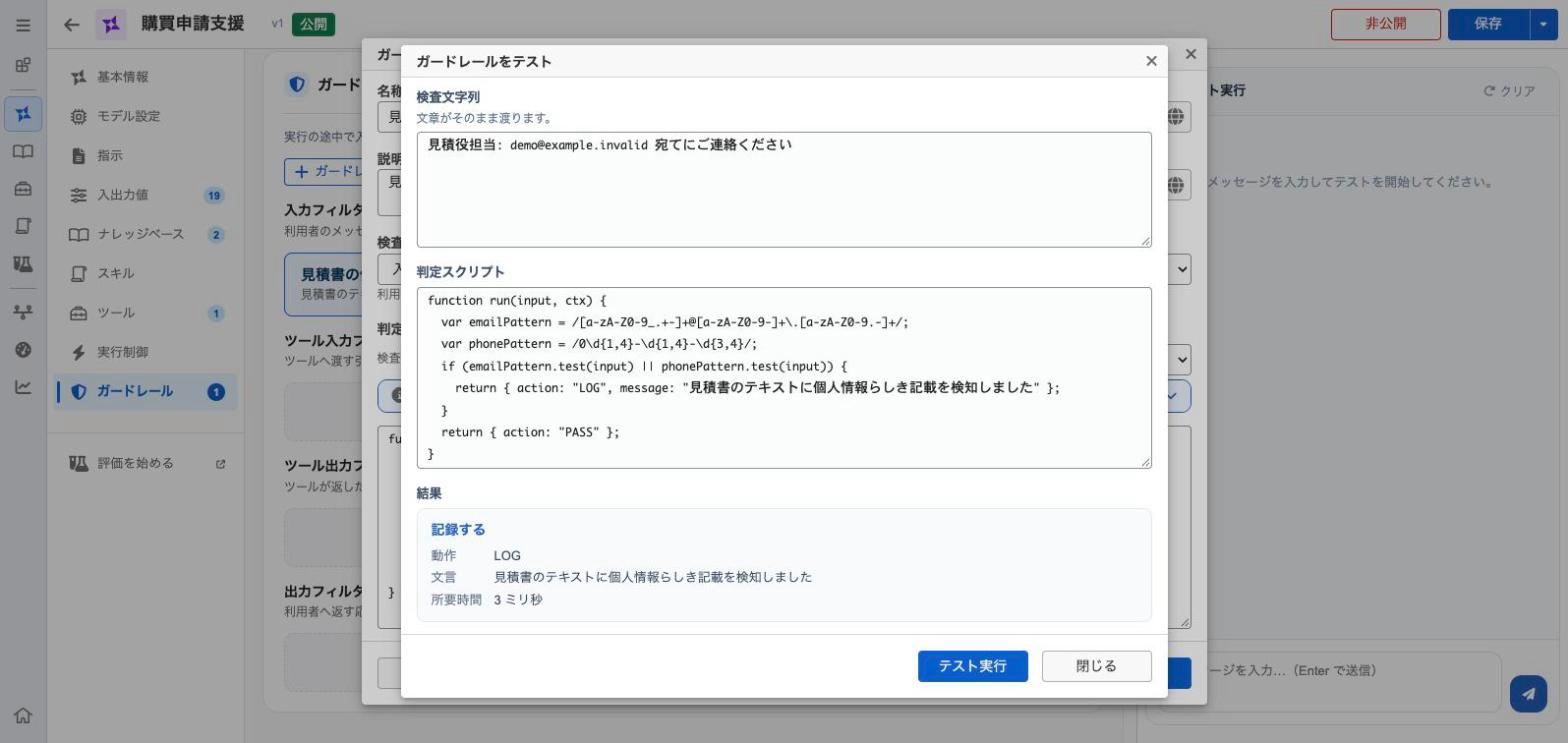Open the book icon in left rail

click(23, 151)
